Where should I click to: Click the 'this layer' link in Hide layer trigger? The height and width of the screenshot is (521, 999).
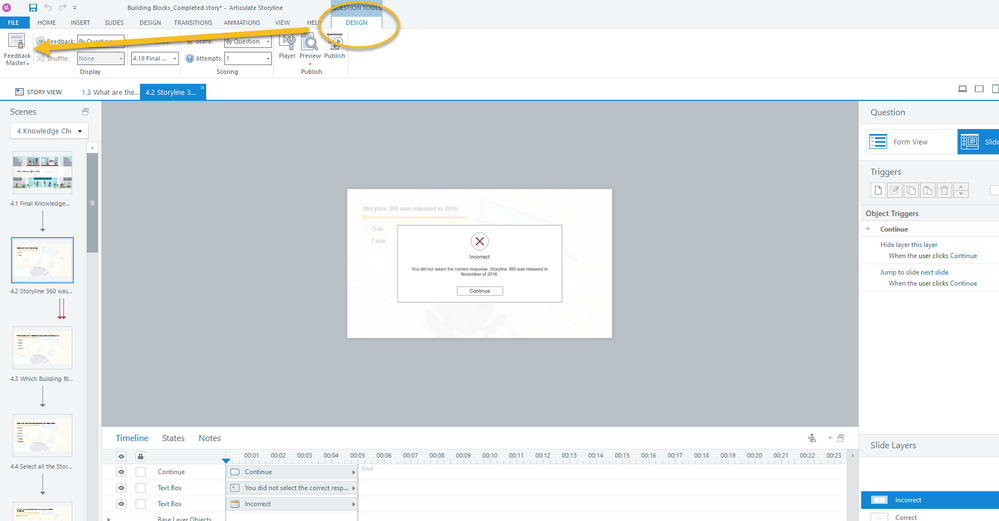pyautogui.click(x=924, y=245)
